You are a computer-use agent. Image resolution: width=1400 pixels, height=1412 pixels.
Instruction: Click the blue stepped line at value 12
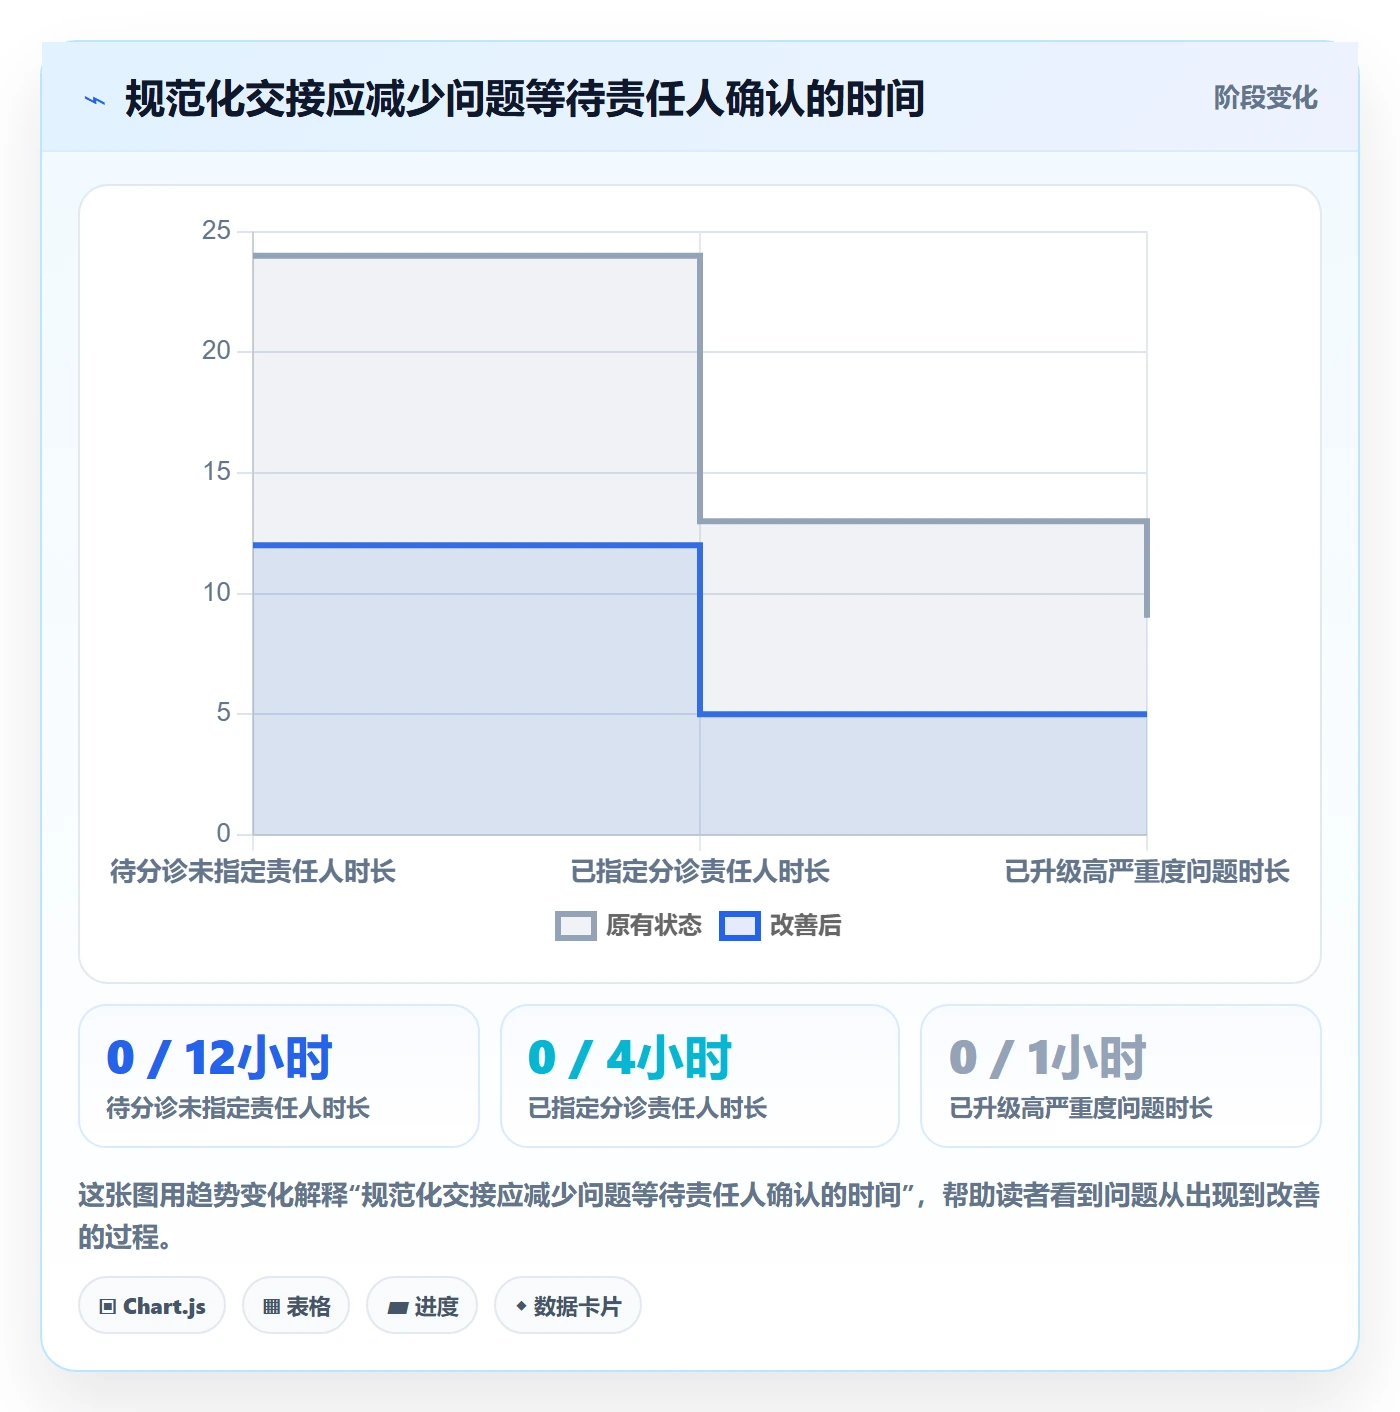(476, 545)
